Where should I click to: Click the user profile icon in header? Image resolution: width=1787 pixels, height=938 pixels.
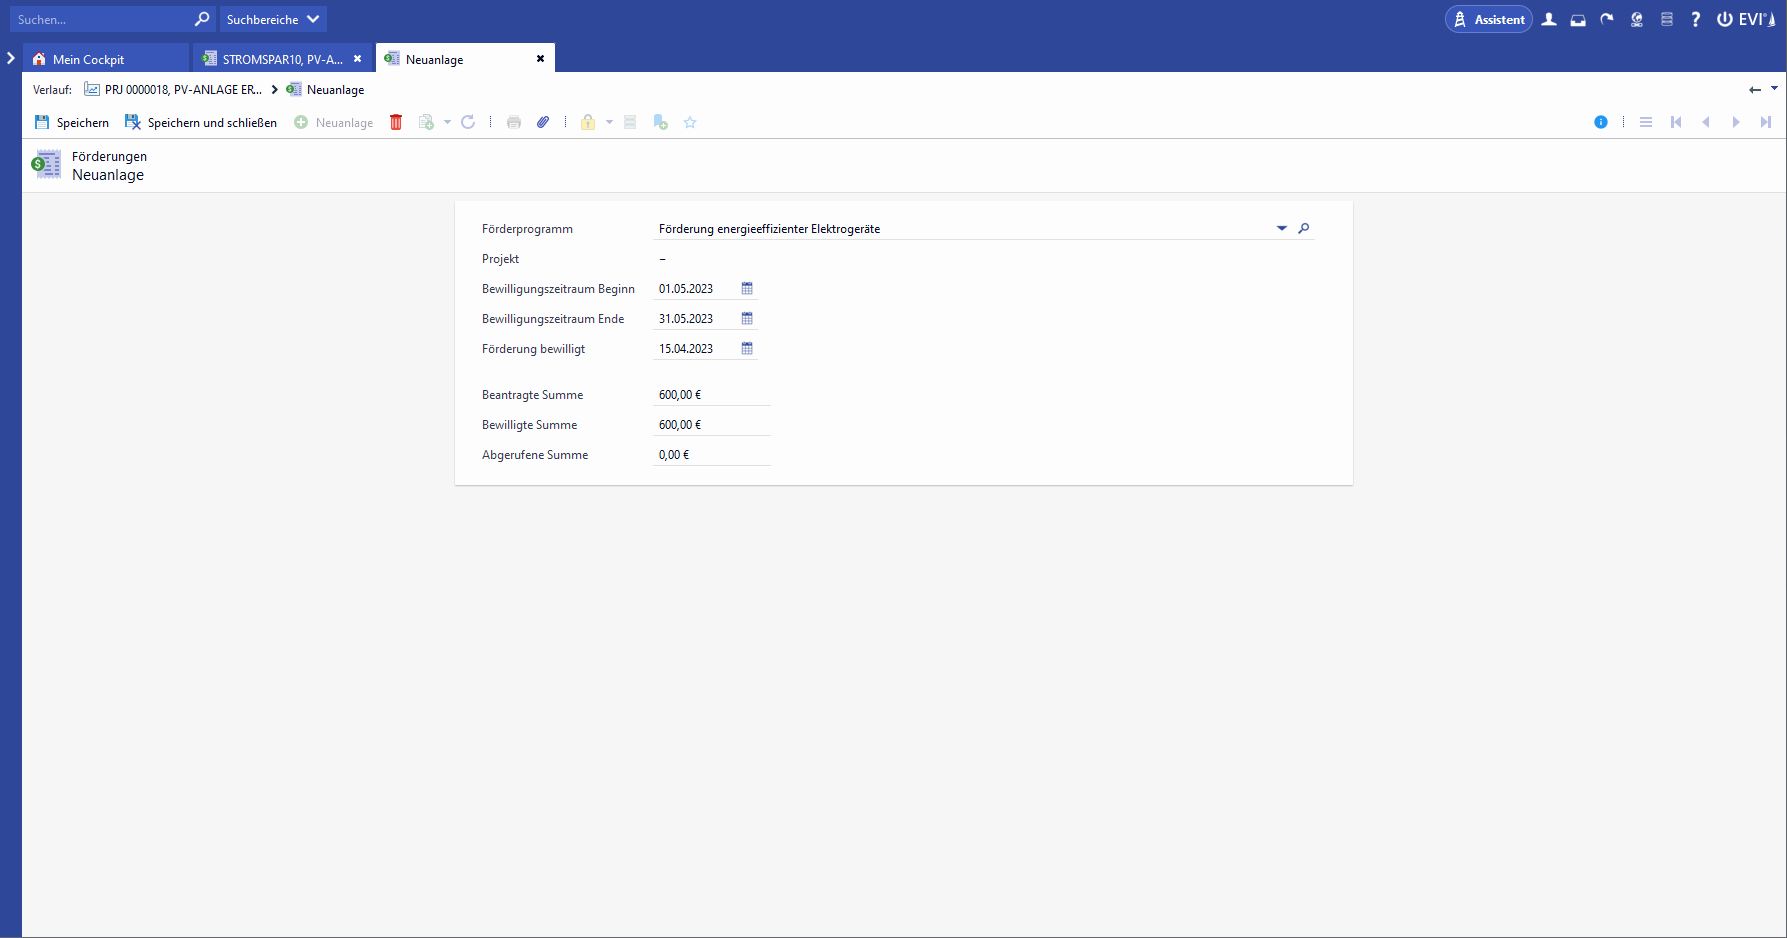[1549, 19]
